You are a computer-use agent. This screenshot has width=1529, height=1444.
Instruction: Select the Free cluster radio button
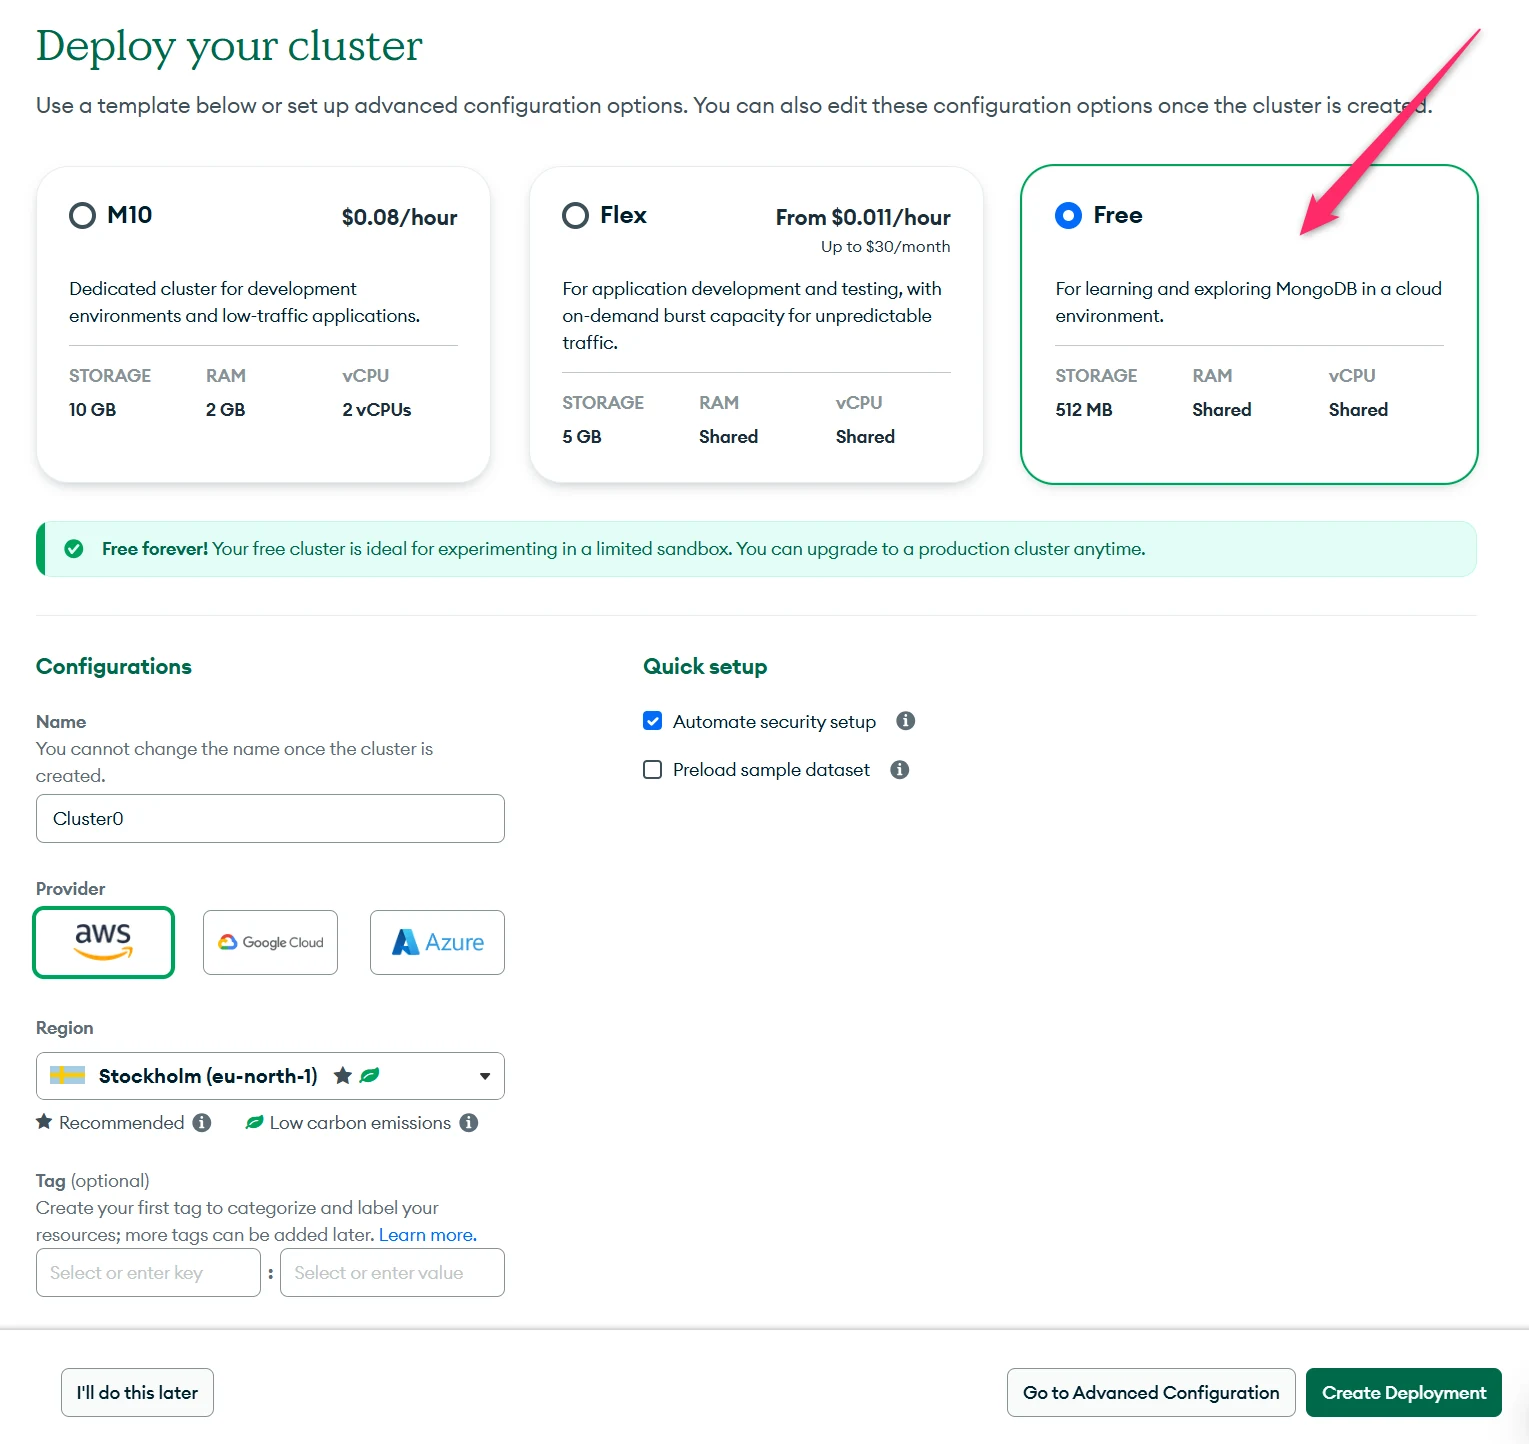coord(1068,216)
